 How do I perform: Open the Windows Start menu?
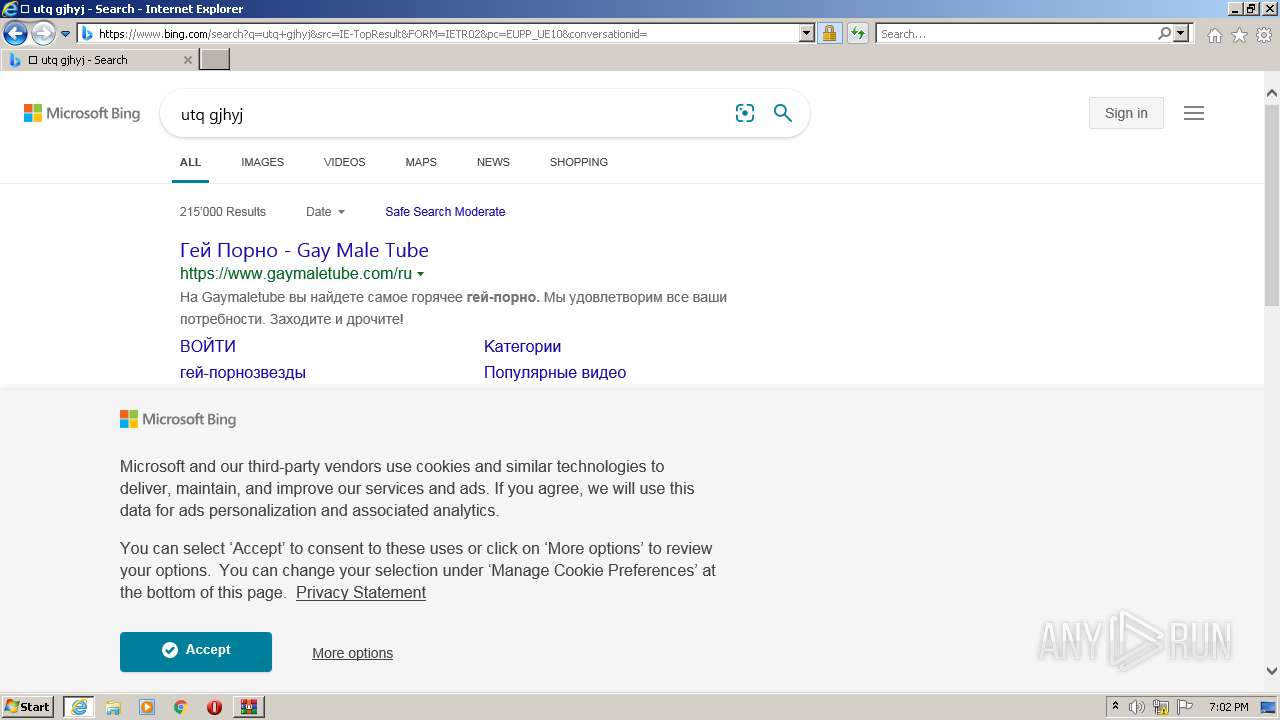pyautogui.click(x=28, y=706)
